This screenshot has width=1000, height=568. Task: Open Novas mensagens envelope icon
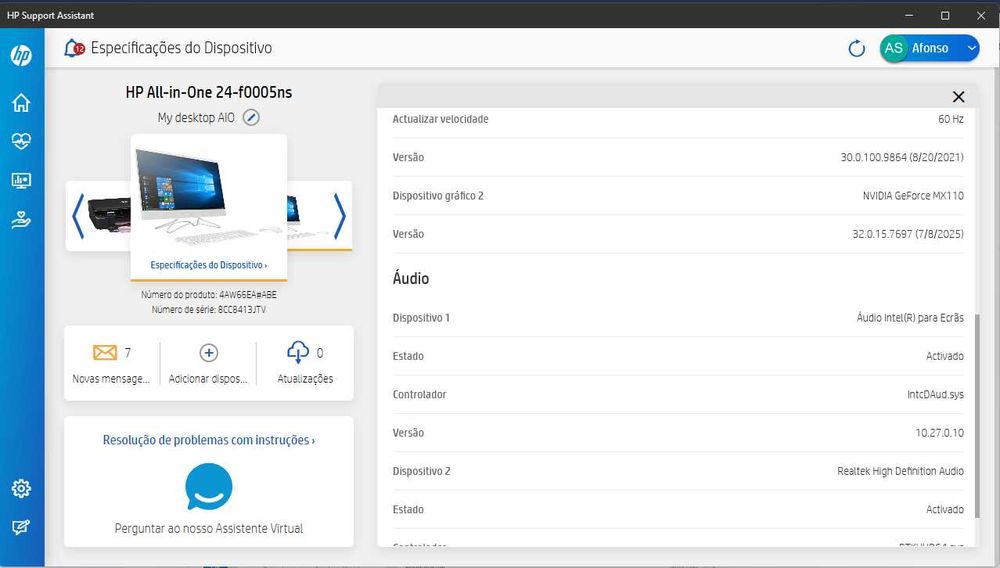[105, 353]
